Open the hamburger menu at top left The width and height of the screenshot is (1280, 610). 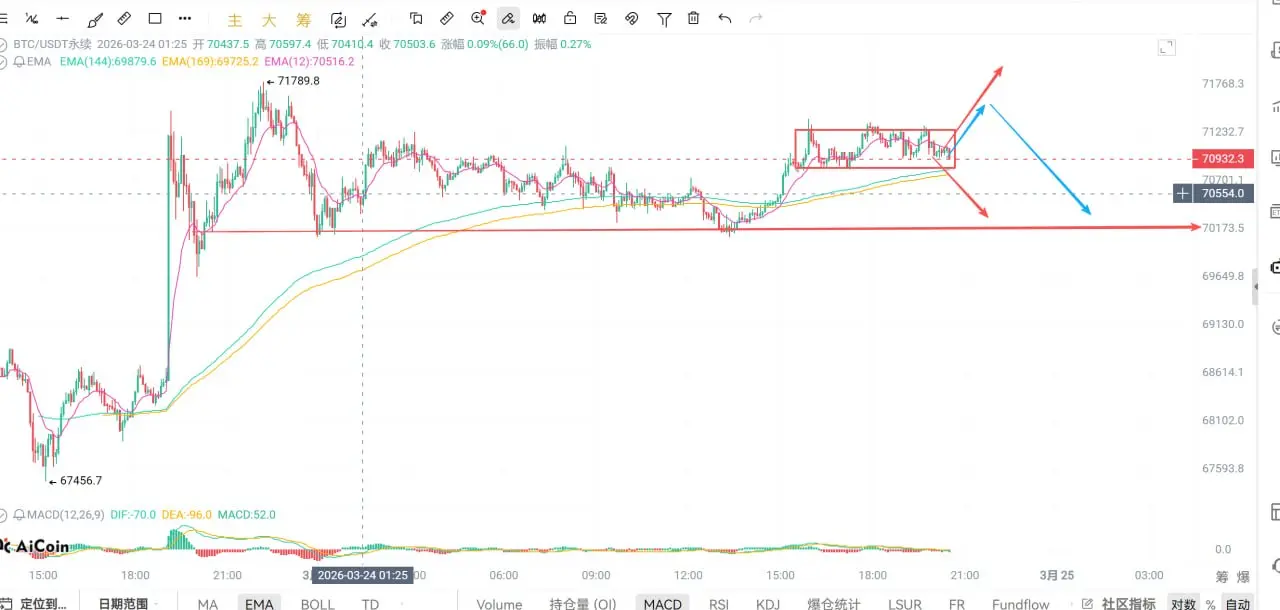coord(4,18)
